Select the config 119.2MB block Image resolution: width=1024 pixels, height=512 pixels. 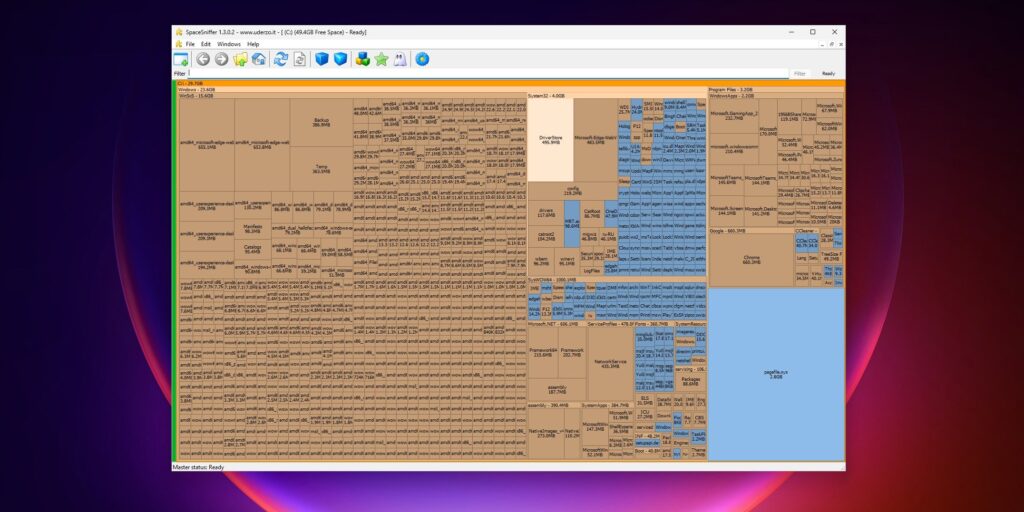572,191
